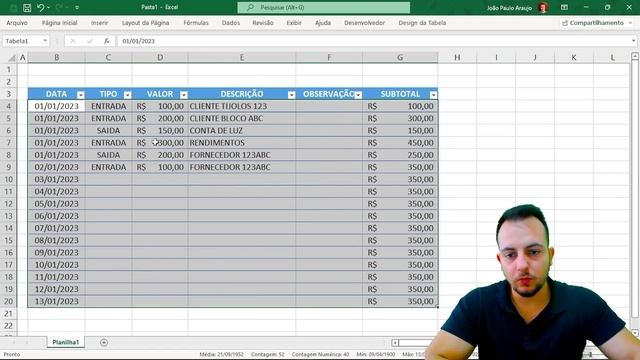Click the Undo arrow icon

click(40, 8)
